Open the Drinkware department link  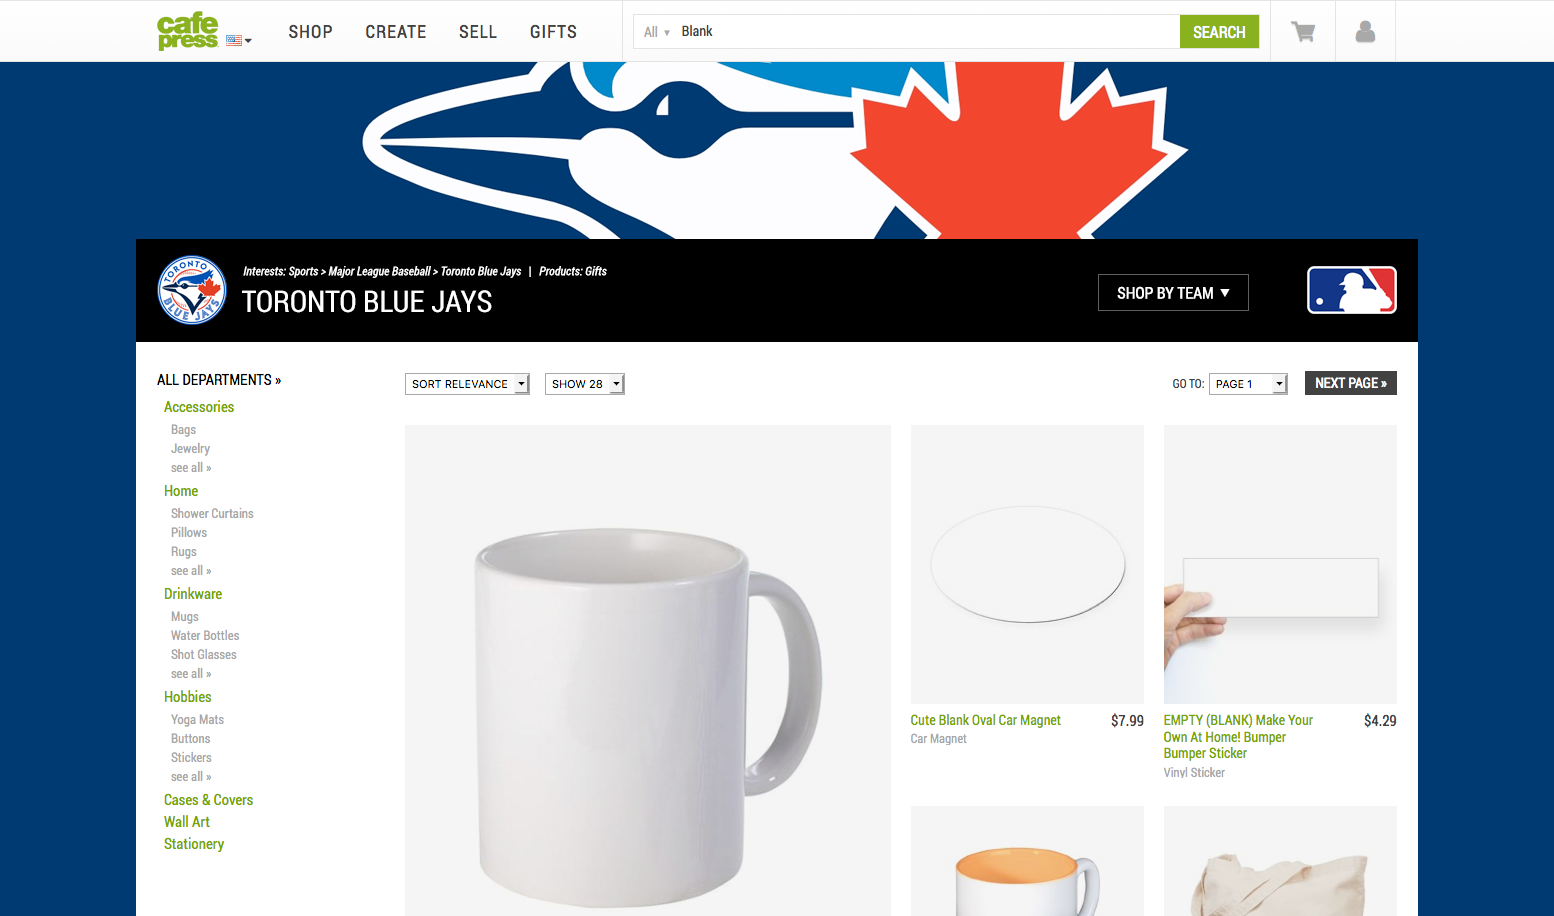click(193, 594)
